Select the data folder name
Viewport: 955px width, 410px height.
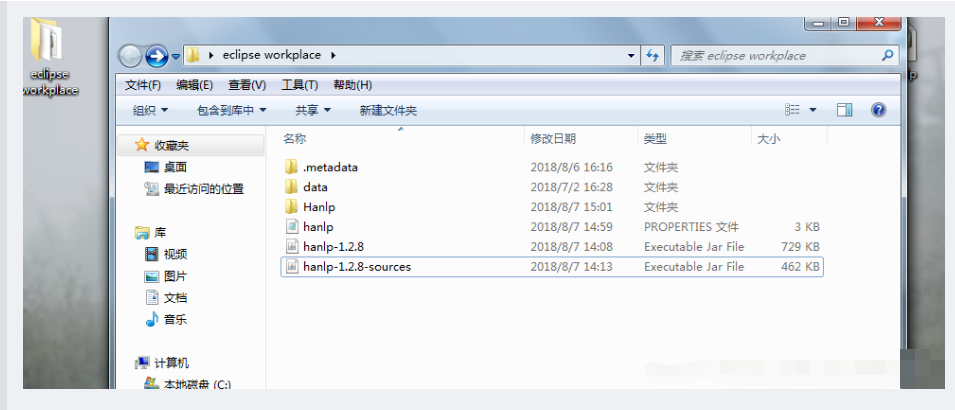click(315, 187)
